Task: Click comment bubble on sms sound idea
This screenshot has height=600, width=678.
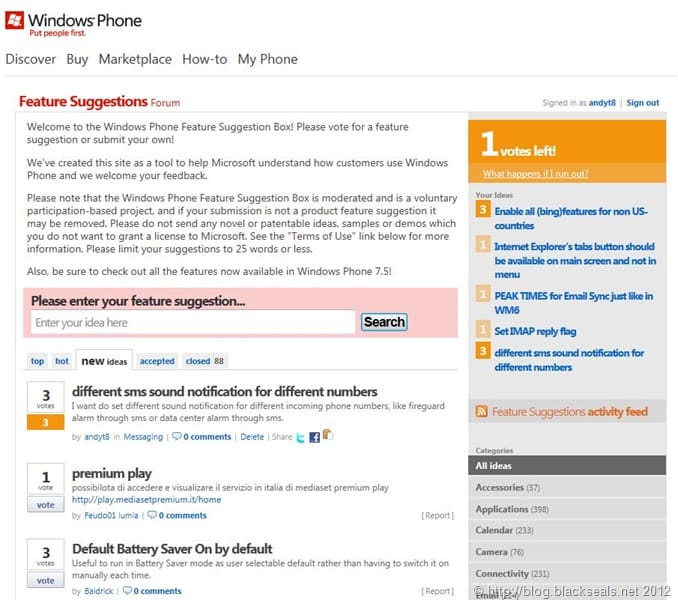Action: pos(176,436)
